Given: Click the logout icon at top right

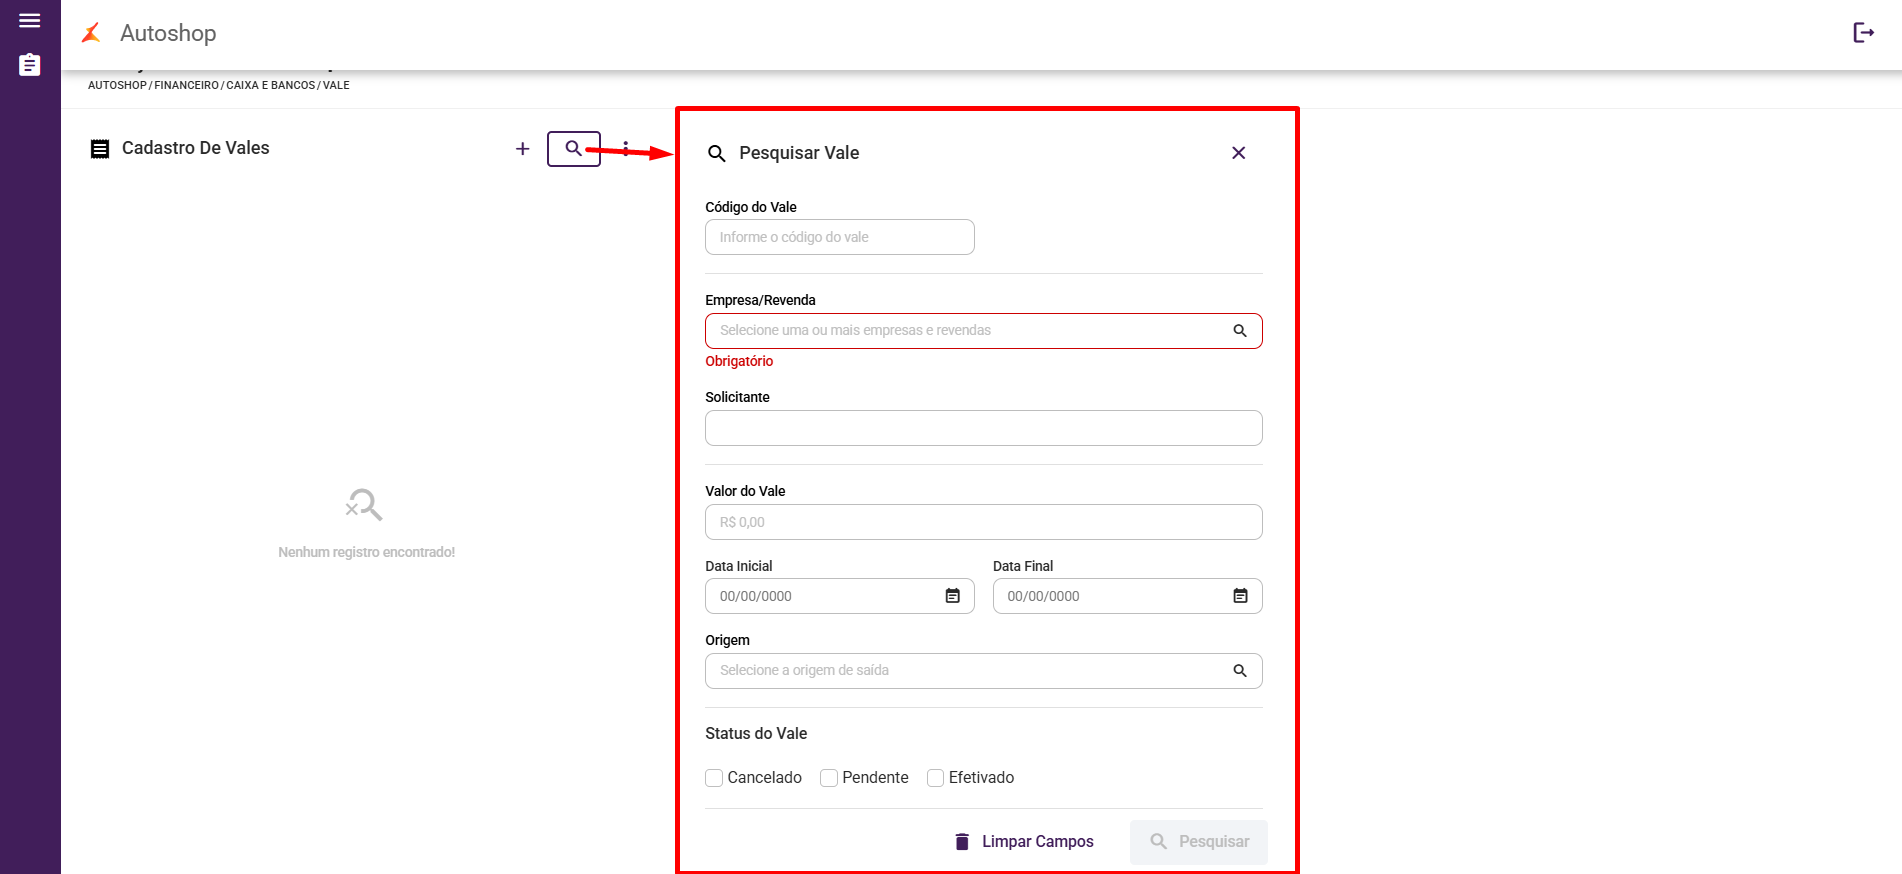Looking at the screenshot, I should pos(1863,33).
